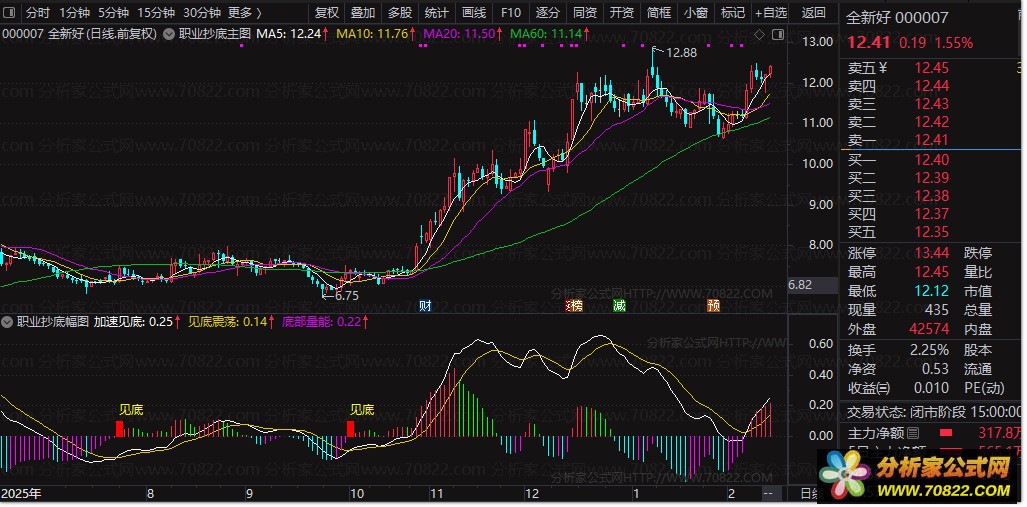Click the 财 financial report marker

point(425,305)
